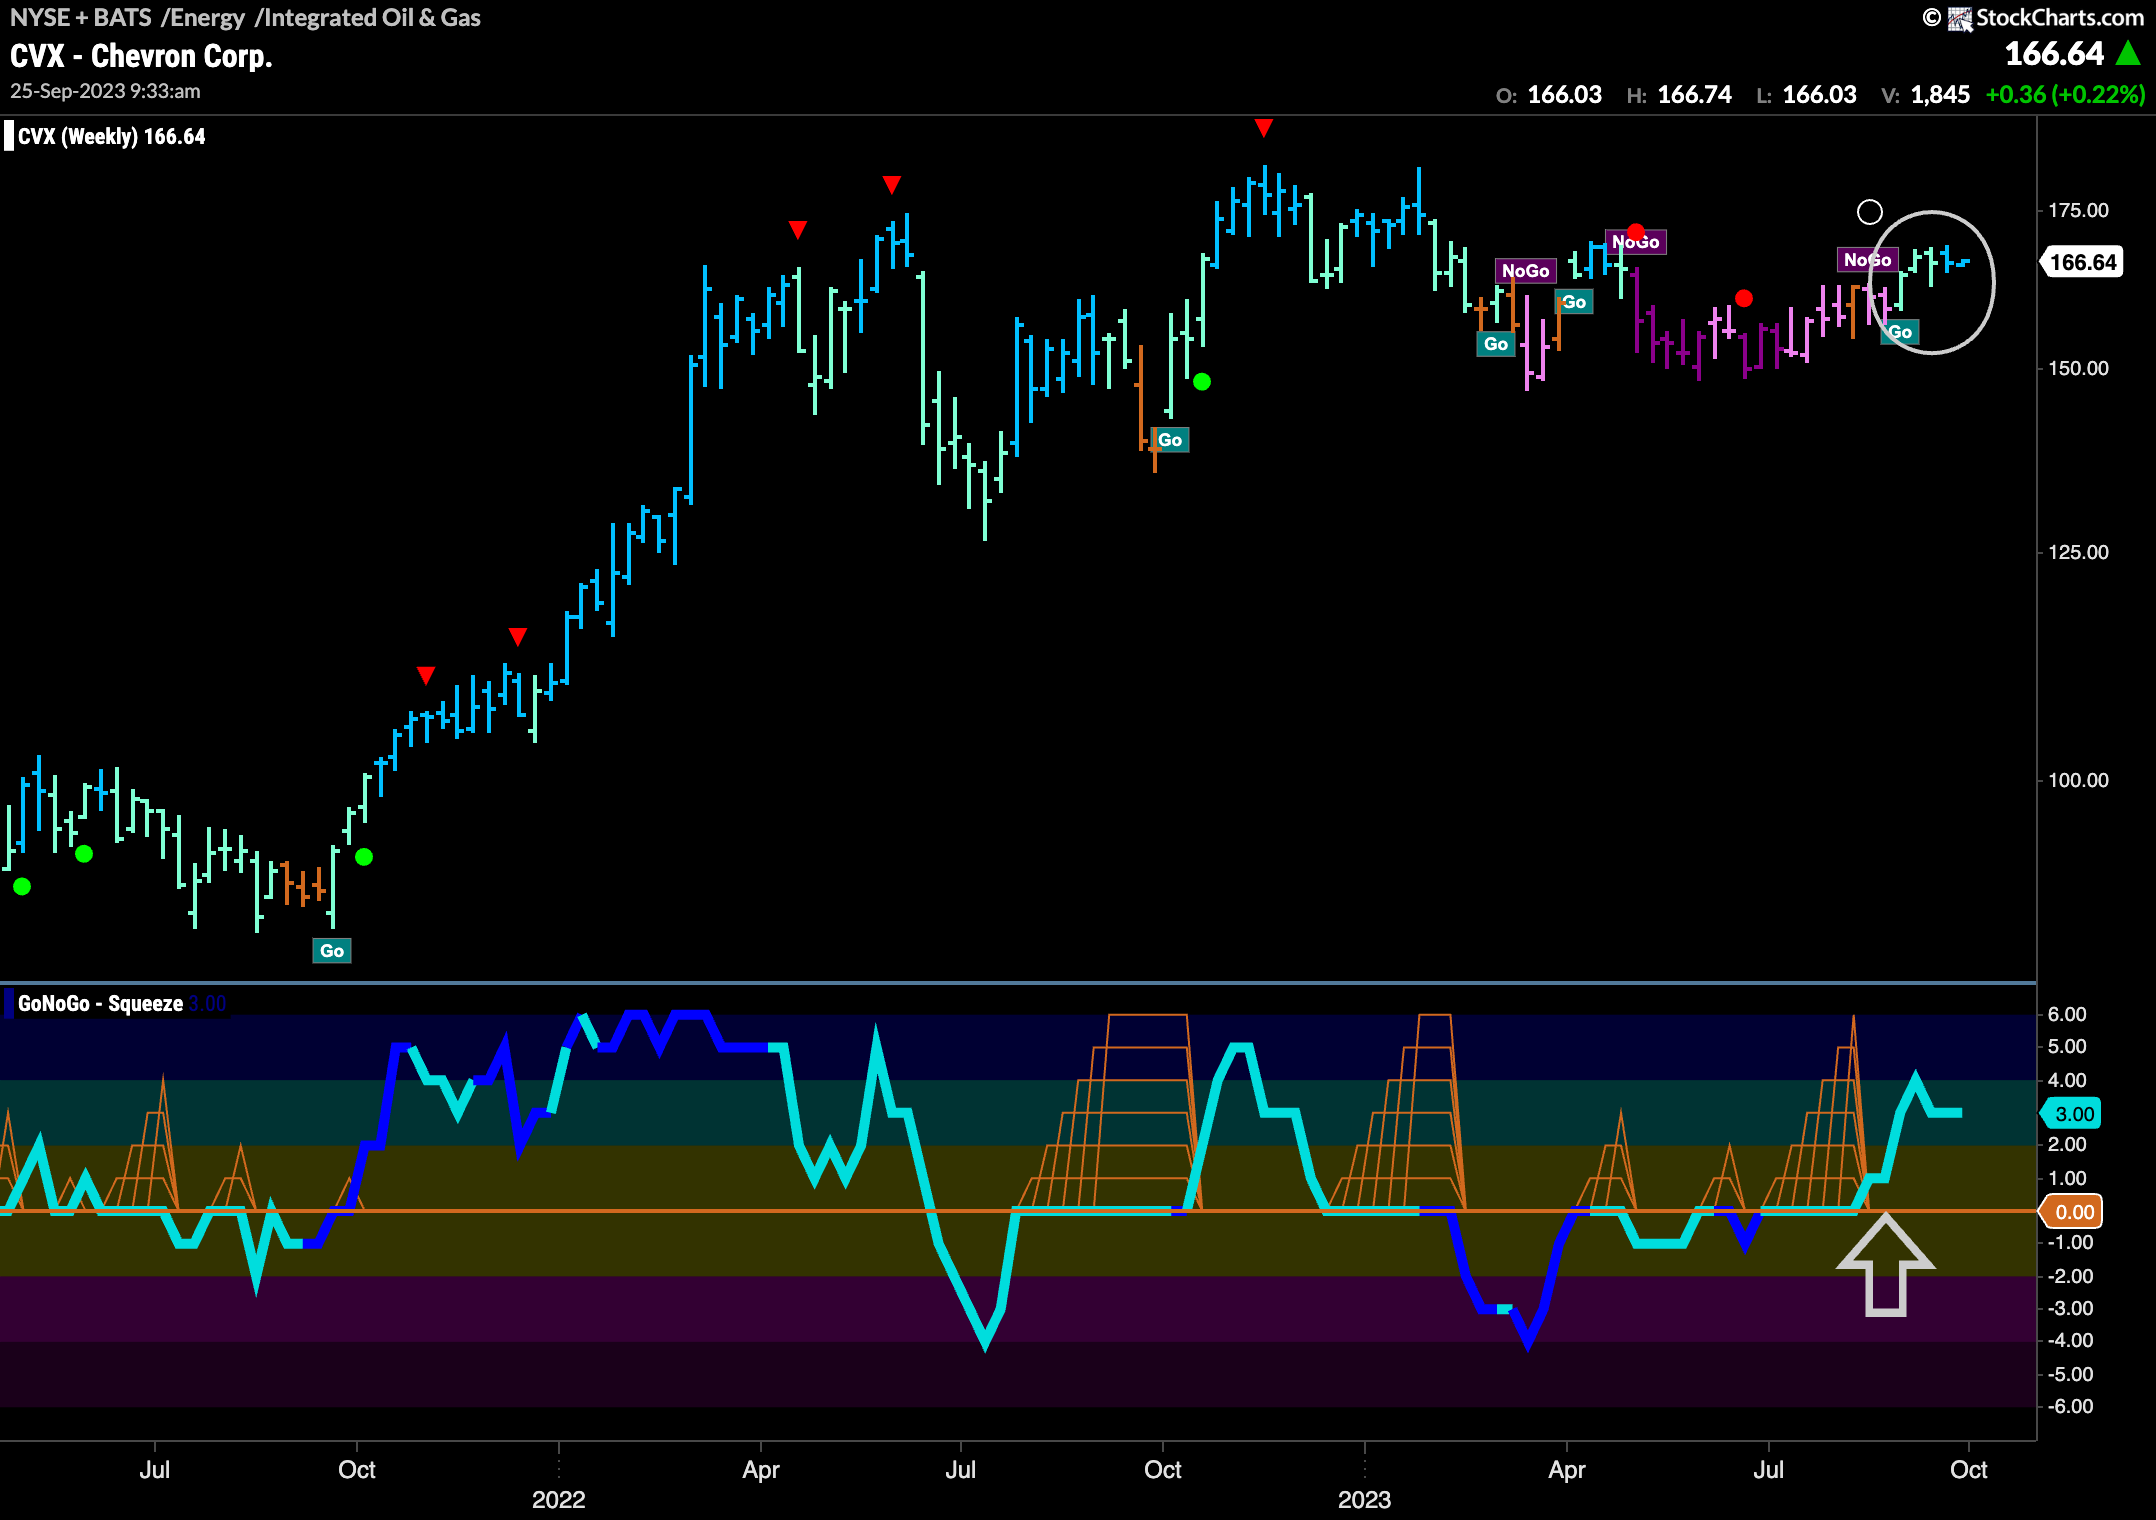Screen dimensions: 2156x1520
Task: Open the StockCharts.com logo link
Action: coord(2046,18)
